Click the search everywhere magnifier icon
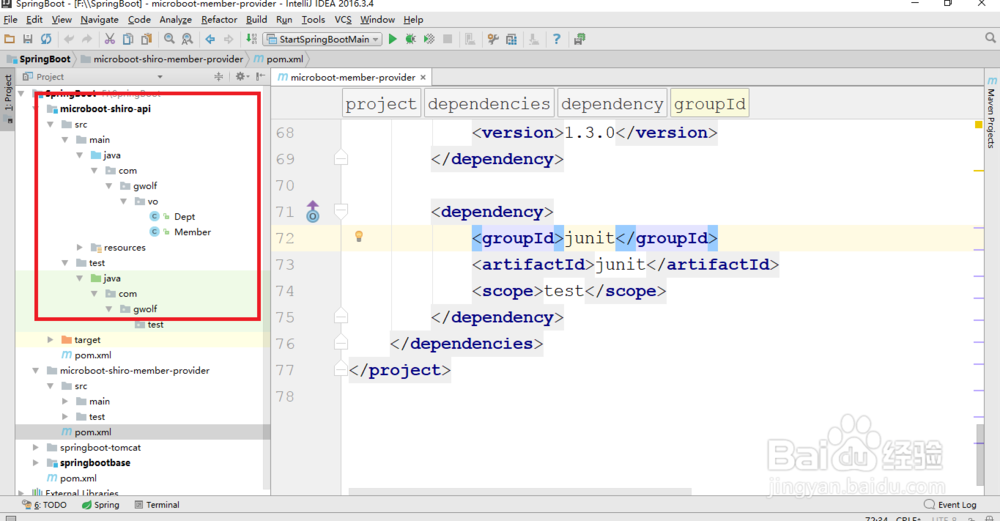 990,38
